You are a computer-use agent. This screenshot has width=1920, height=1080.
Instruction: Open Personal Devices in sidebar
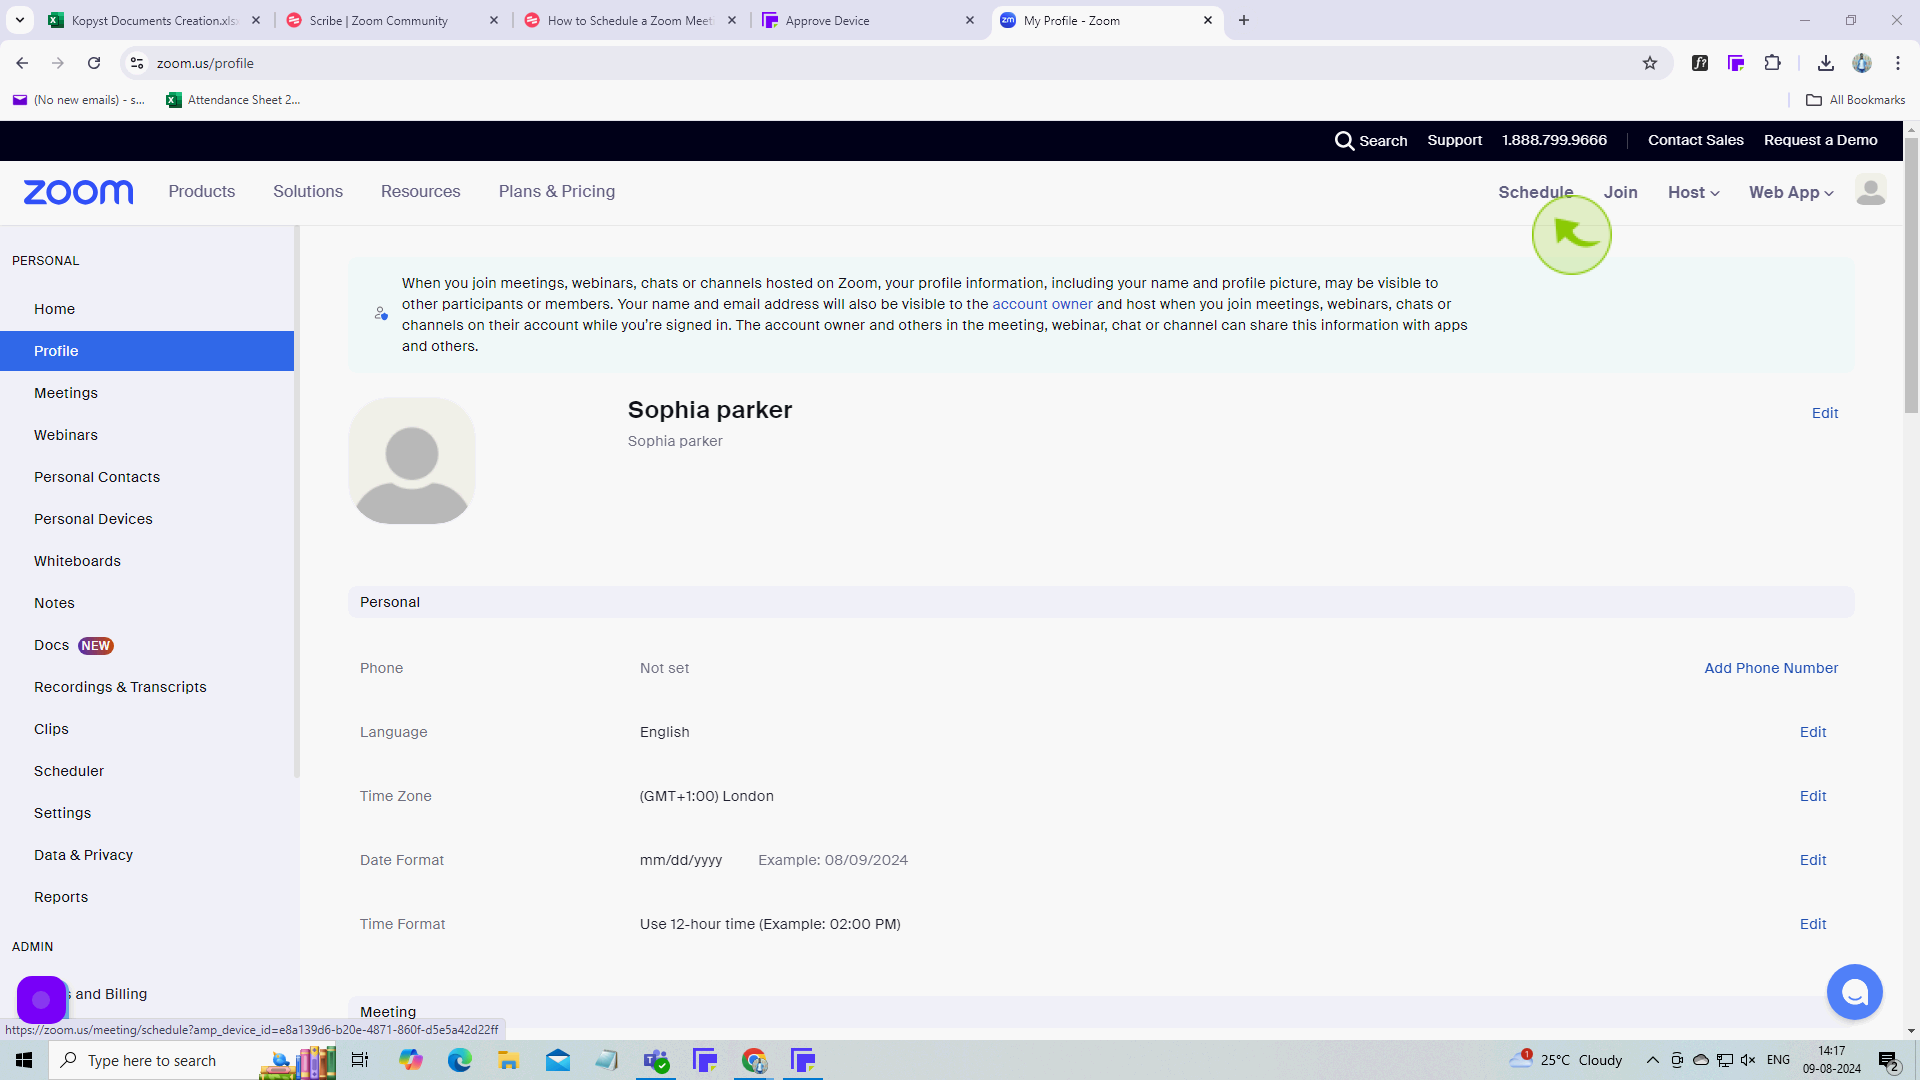(147, 519)
